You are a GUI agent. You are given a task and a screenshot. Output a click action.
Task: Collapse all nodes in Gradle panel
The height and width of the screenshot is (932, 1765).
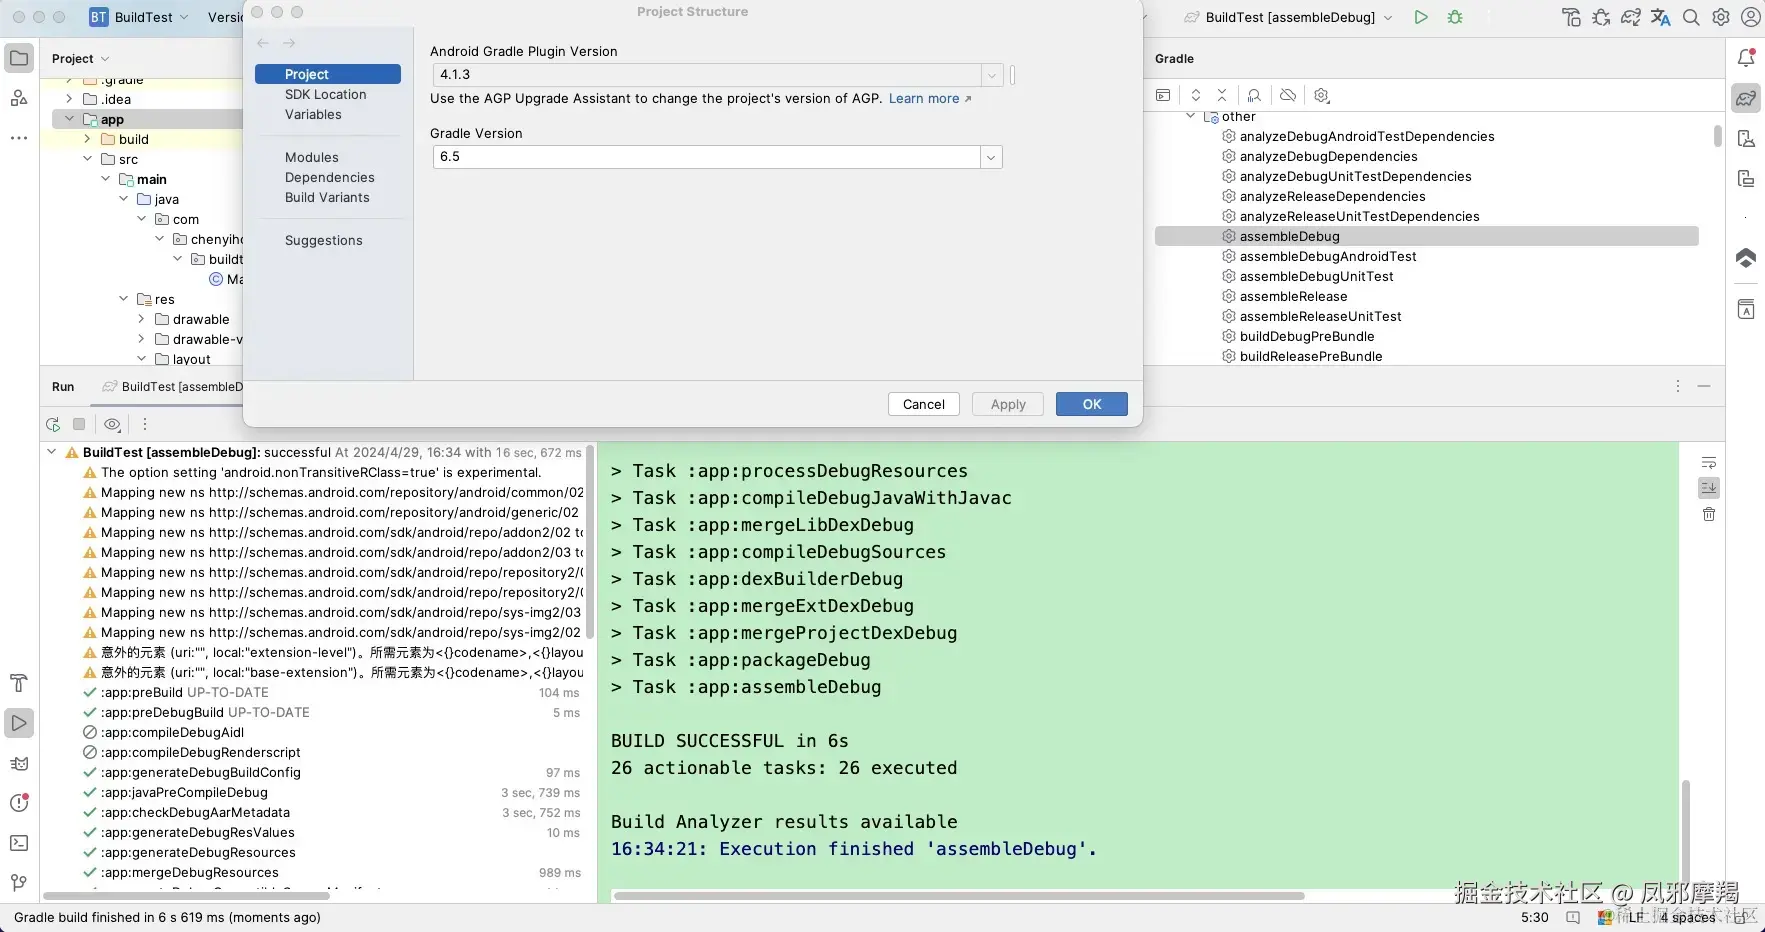click(1222, 95)
